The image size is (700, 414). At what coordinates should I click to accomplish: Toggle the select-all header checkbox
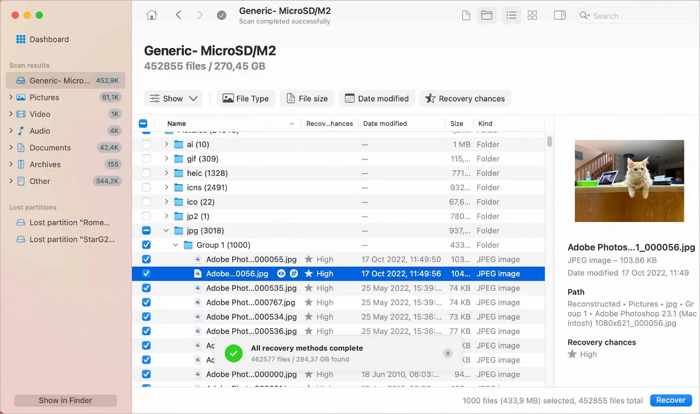tap(143, 124)
